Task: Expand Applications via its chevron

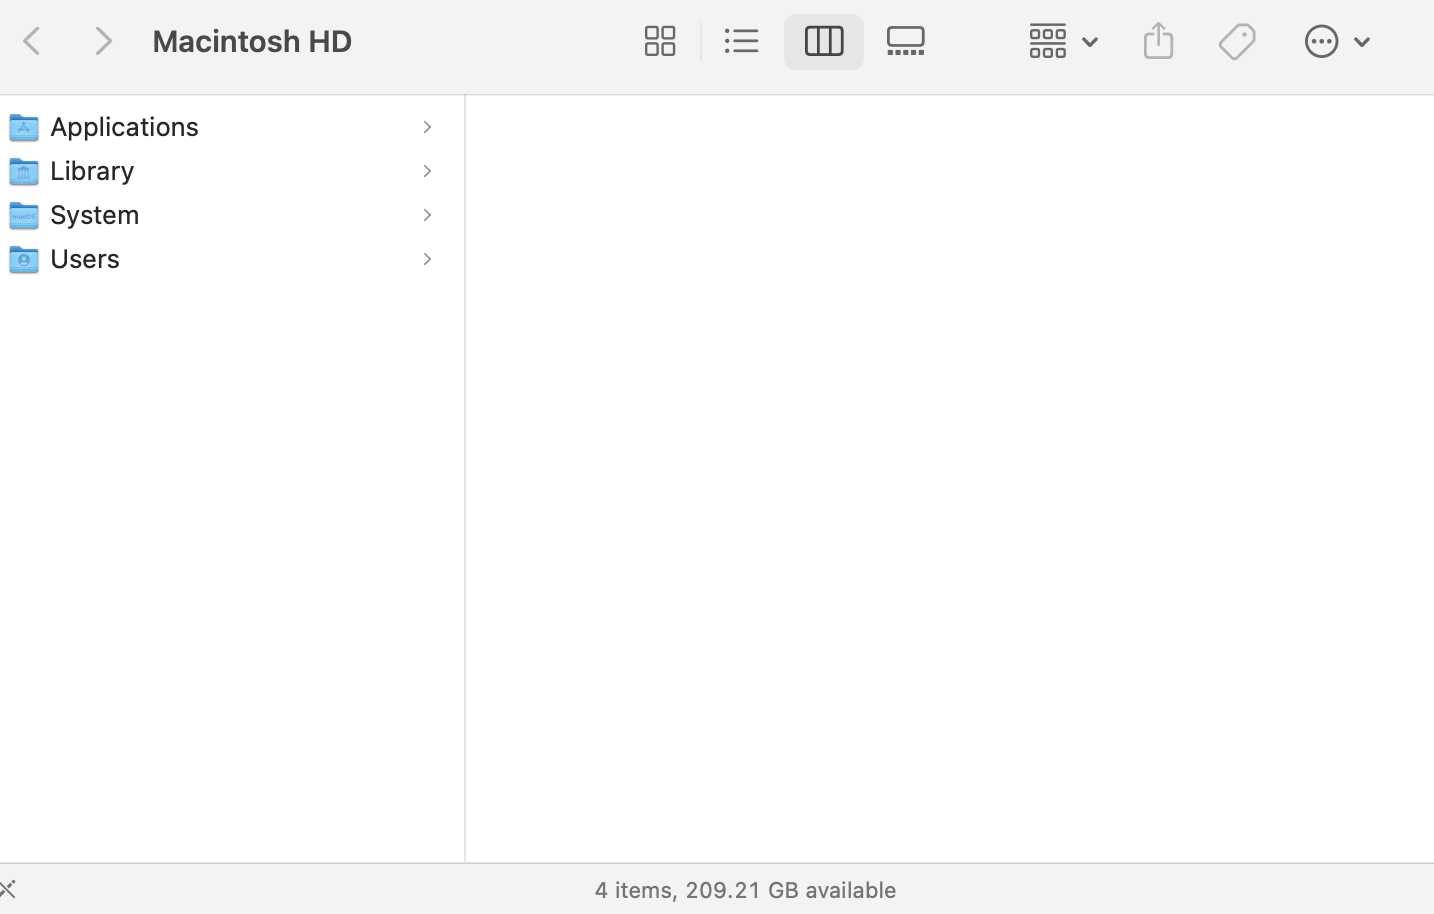Action: click(x=427, y=127)
